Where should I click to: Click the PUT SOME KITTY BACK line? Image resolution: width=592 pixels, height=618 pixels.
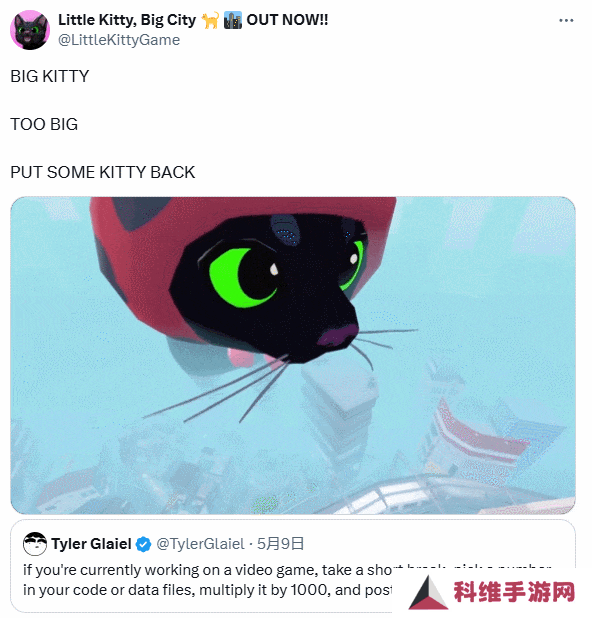[x=102, y=173]
